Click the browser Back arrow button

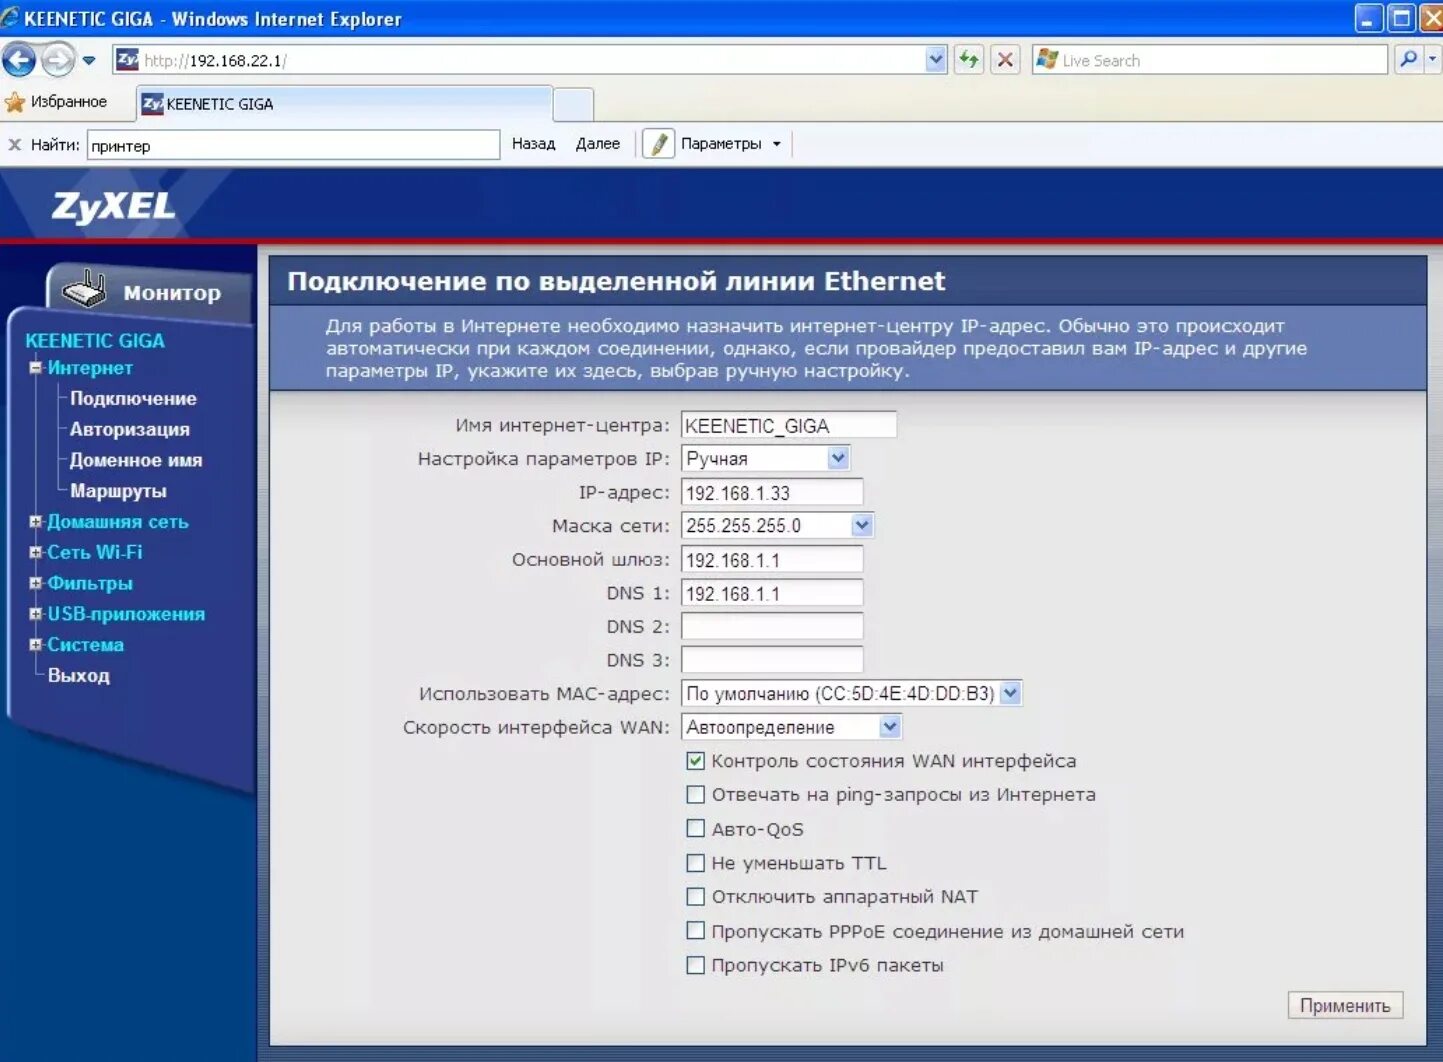click(x=19, y=60)
